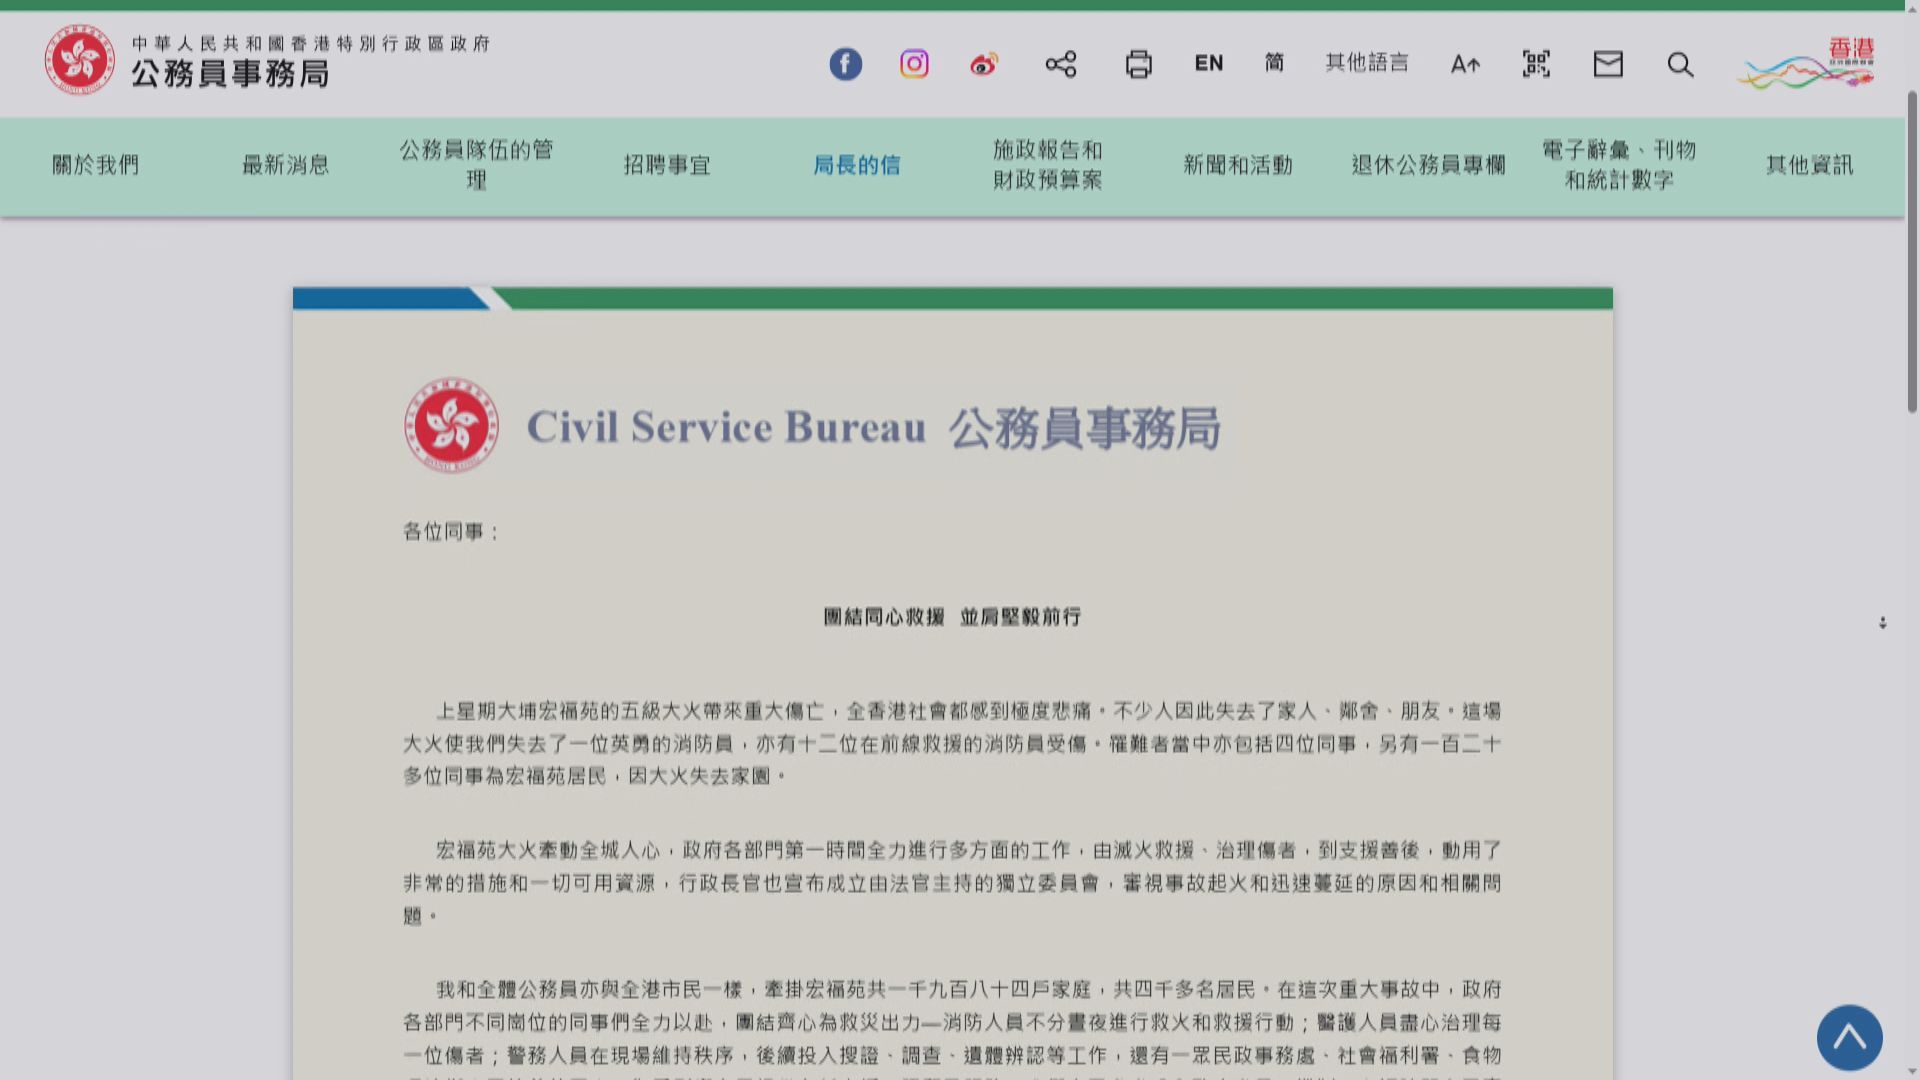Click the share icon
1920x1080 pixels.
(x=1061, y=64)
